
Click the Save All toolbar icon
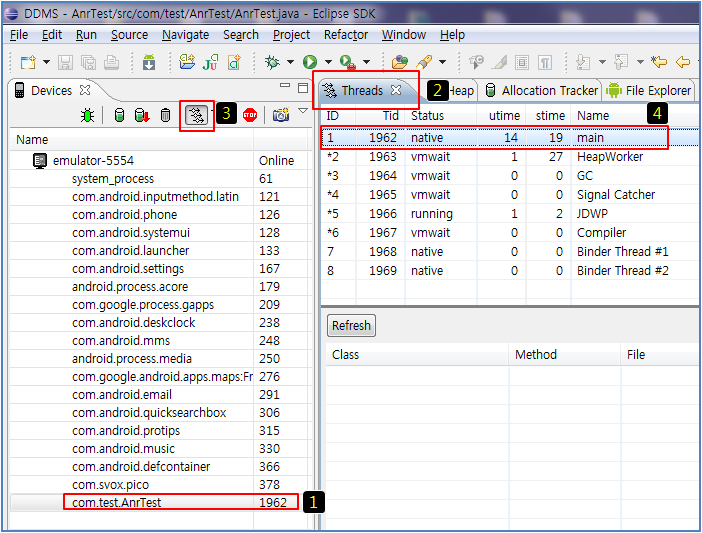pos(88,62)
